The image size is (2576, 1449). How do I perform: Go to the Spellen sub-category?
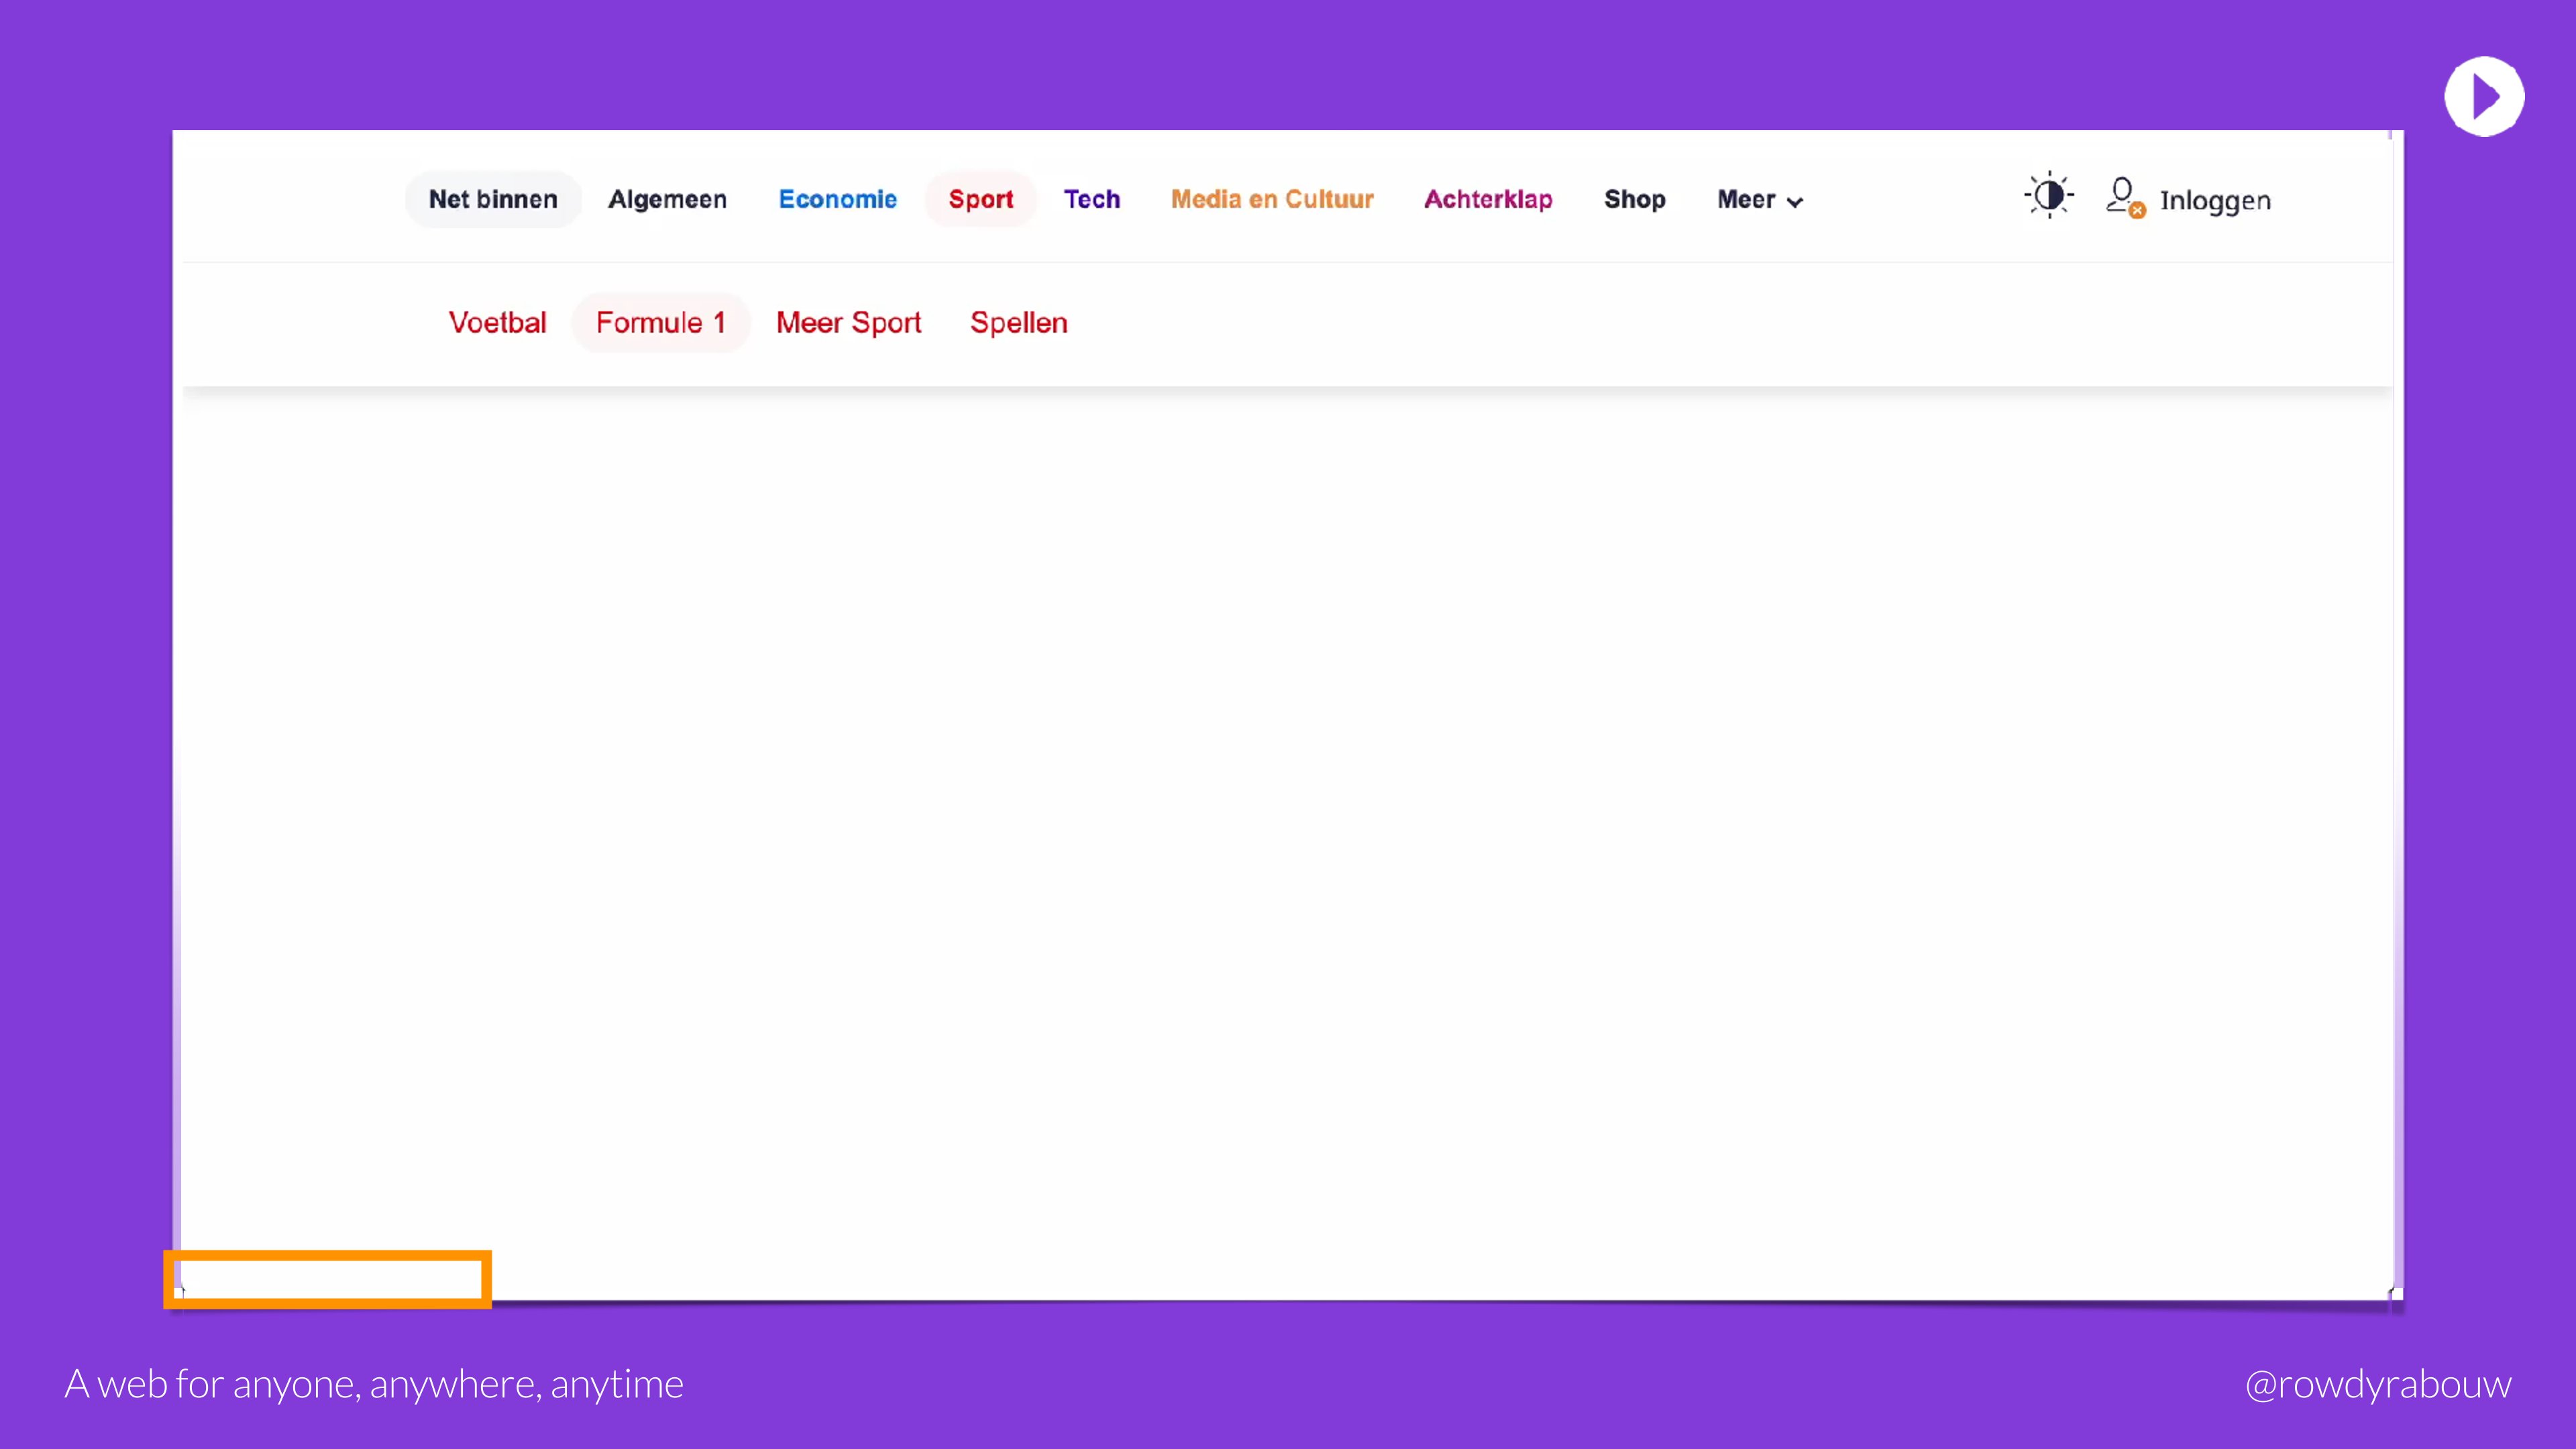(x=1018, y=322)
